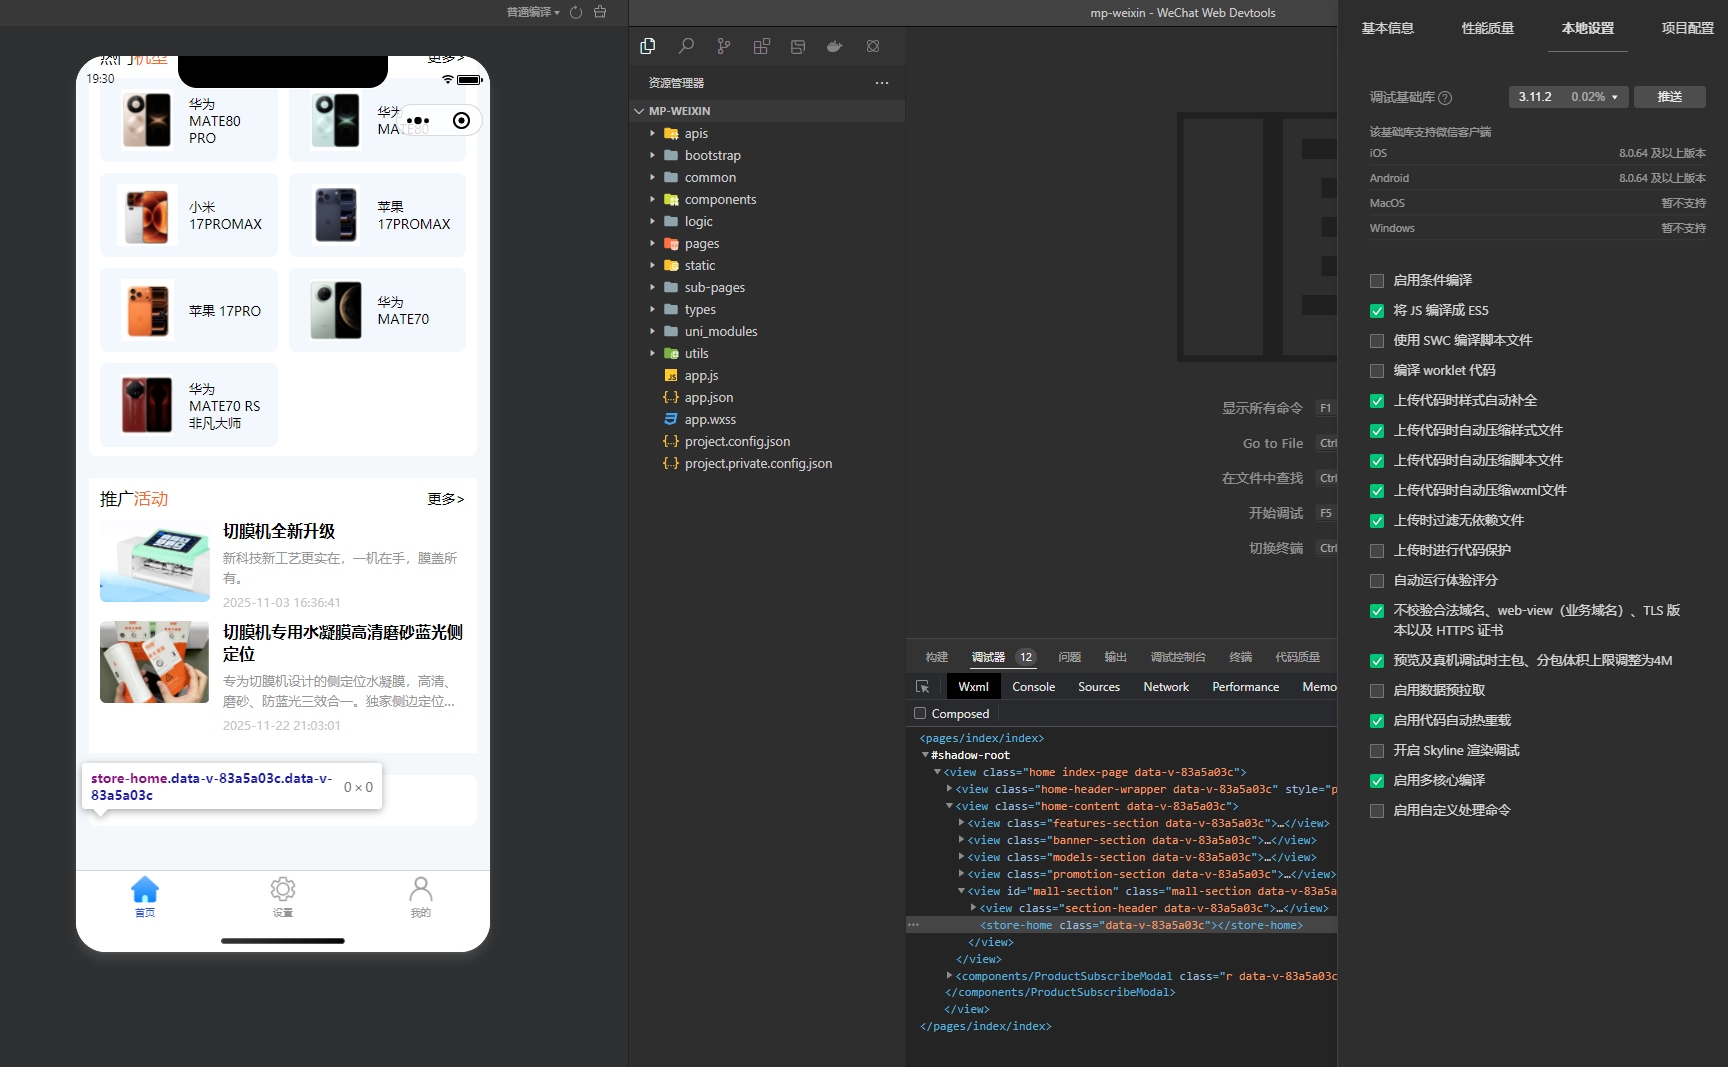Screen dimensions: 1728x1067
Task: Switch to the 终端 panel tab
Action: point(1241,657)
